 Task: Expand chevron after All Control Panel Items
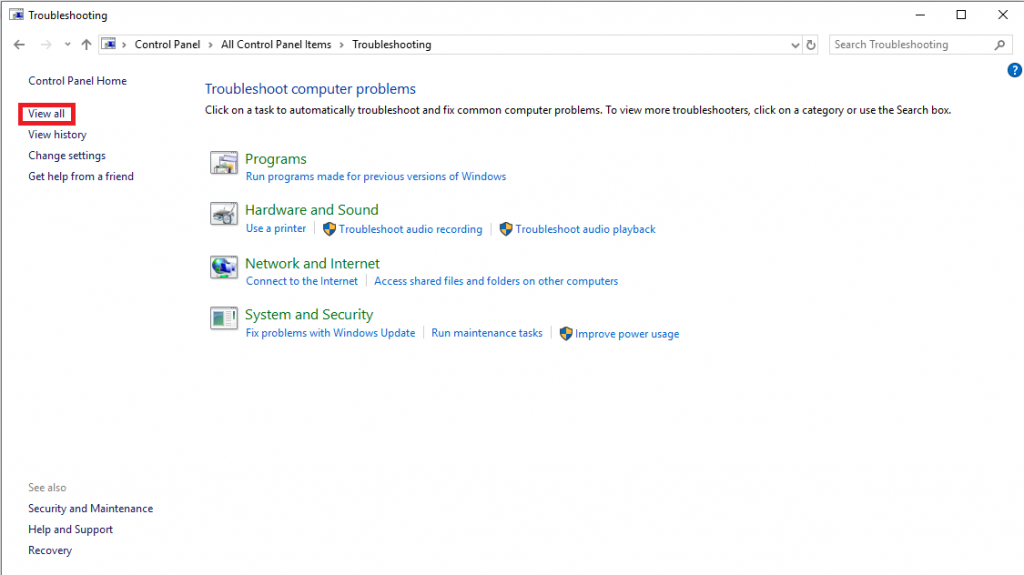(342, 44)
